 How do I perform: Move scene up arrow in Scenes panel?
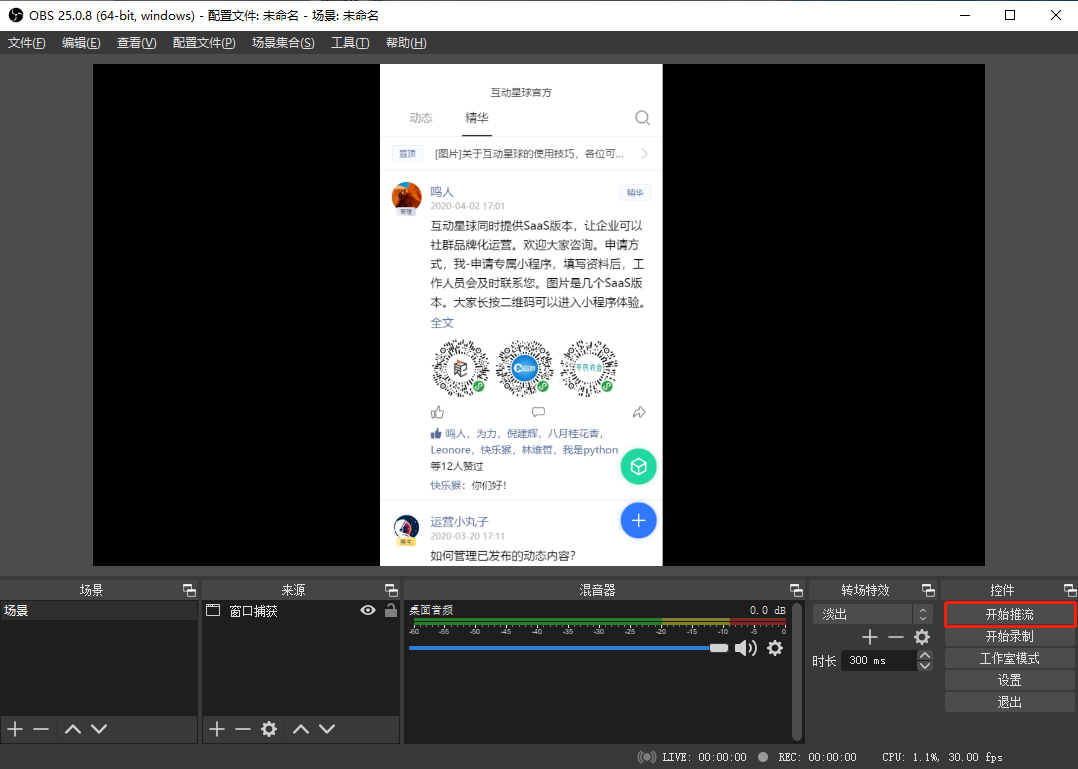click(73, 729)
